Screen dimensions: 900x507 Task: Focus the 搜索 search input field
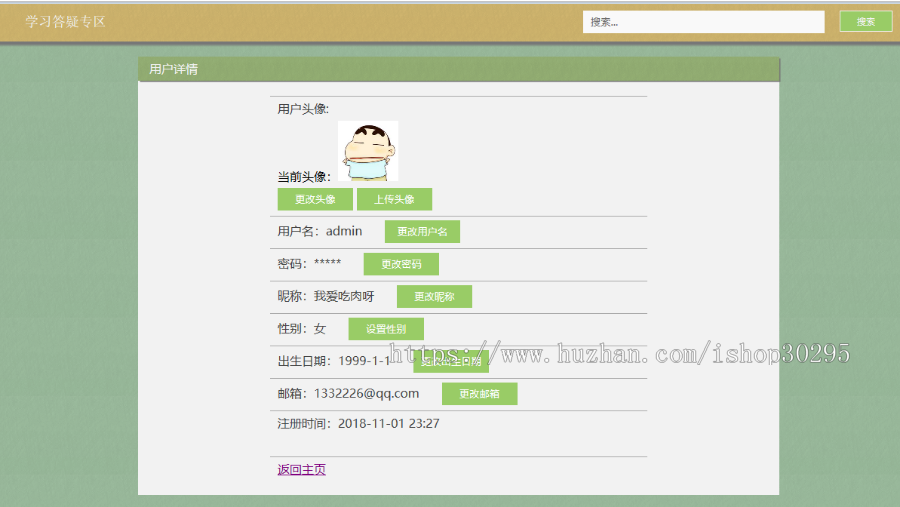[704, 22]
